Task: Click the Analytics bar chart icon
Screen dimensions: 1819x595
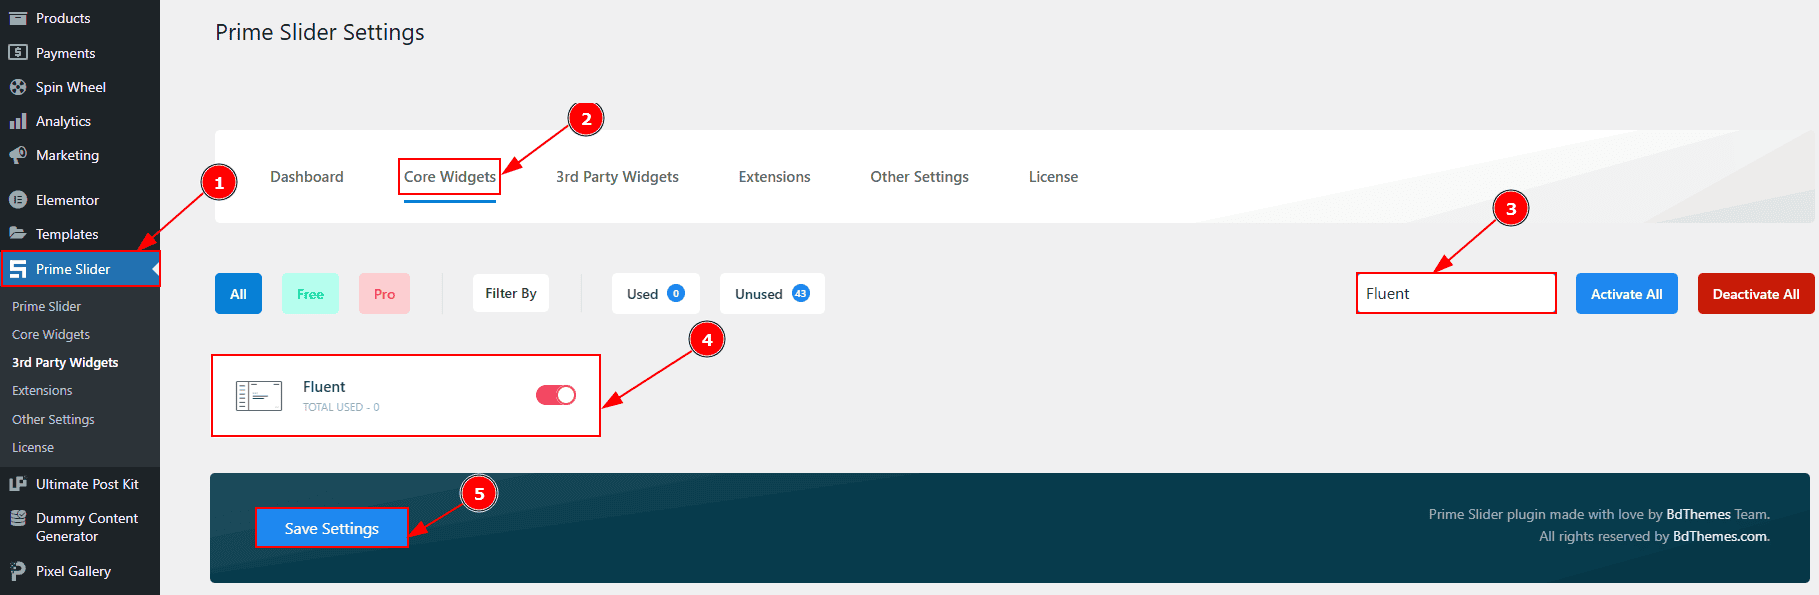Action: coord(18,121)
